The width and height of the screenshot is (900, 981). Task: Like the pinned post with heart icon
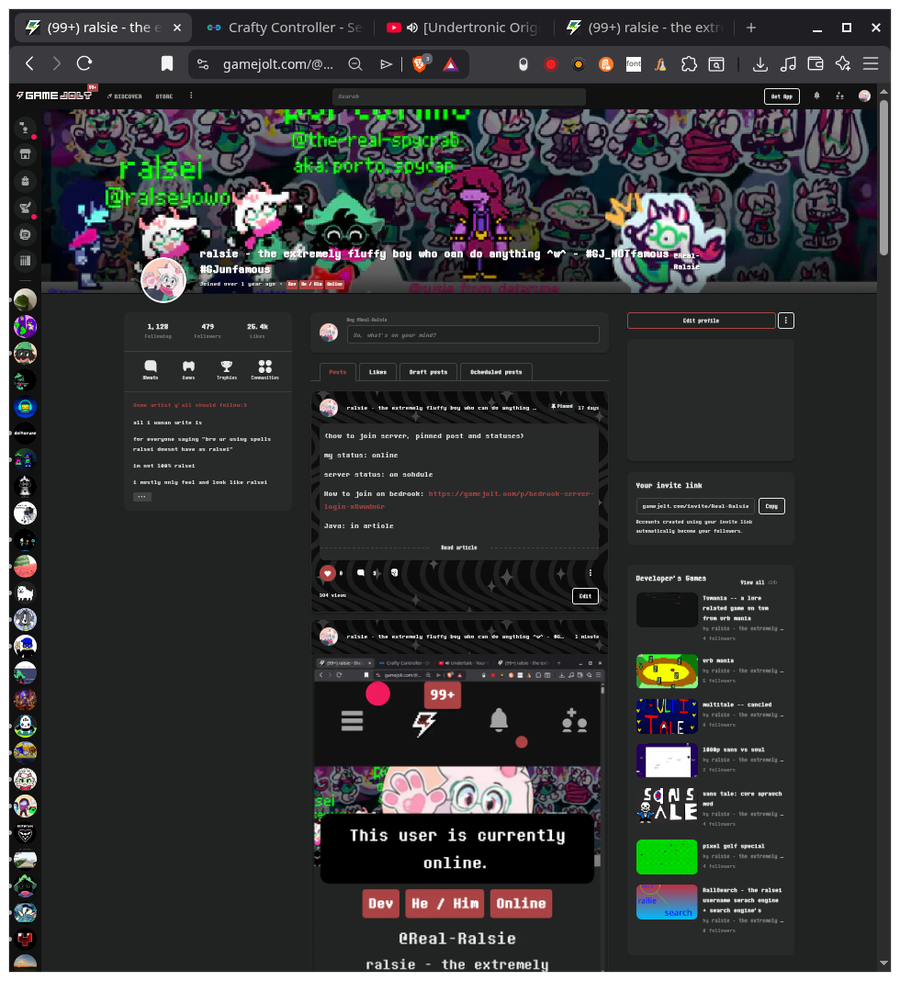point(327,573)
